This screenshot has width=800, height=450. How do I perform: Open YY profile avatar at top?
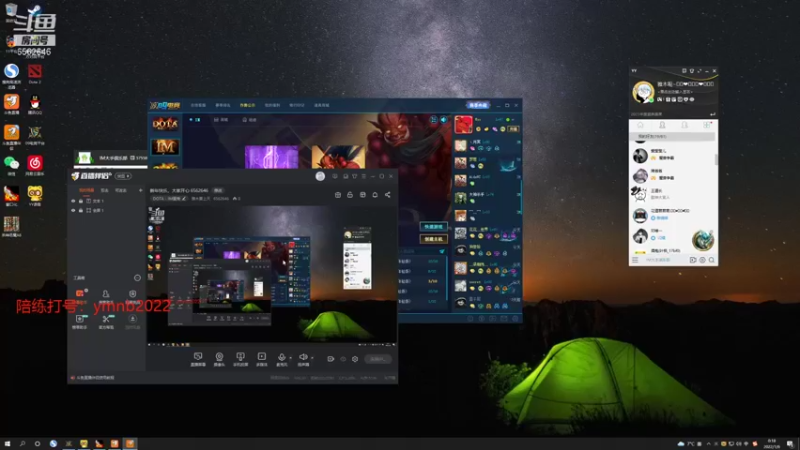(643, 92)
